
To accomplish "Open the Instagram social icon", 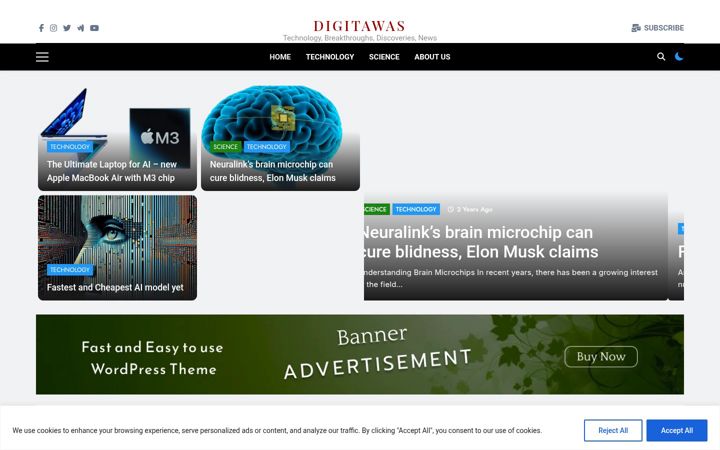I will [x=54, y=28].
